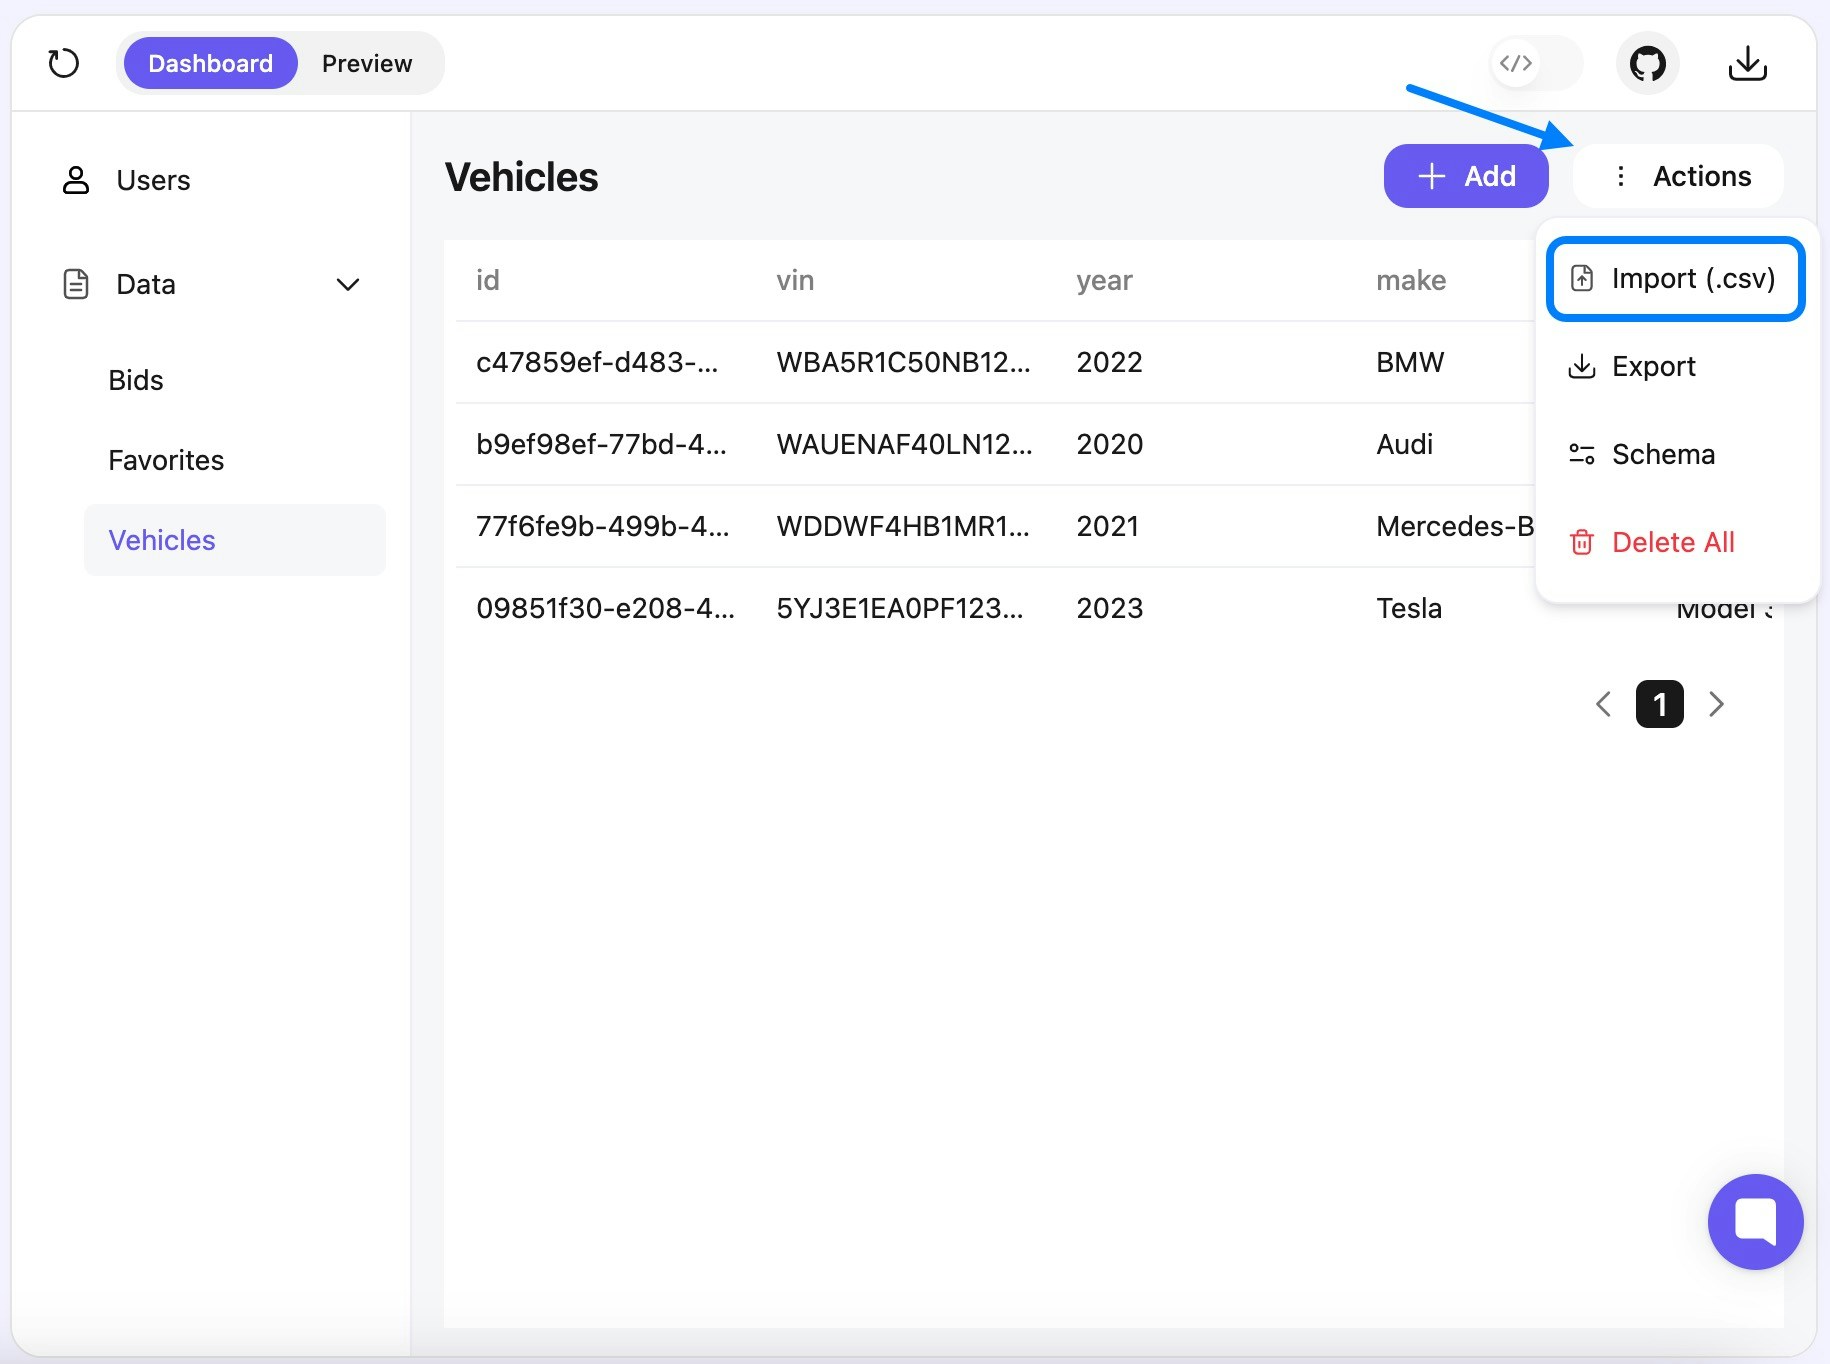
Task: Click the refresh icon in the top toolbar
Action: click(x=63, y=63)
